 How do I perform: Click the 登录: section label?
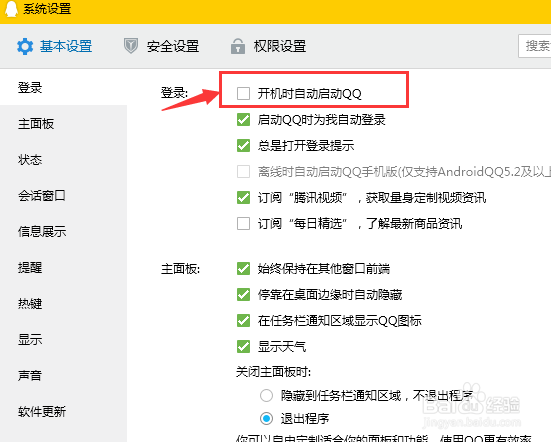tap(174, 93)
